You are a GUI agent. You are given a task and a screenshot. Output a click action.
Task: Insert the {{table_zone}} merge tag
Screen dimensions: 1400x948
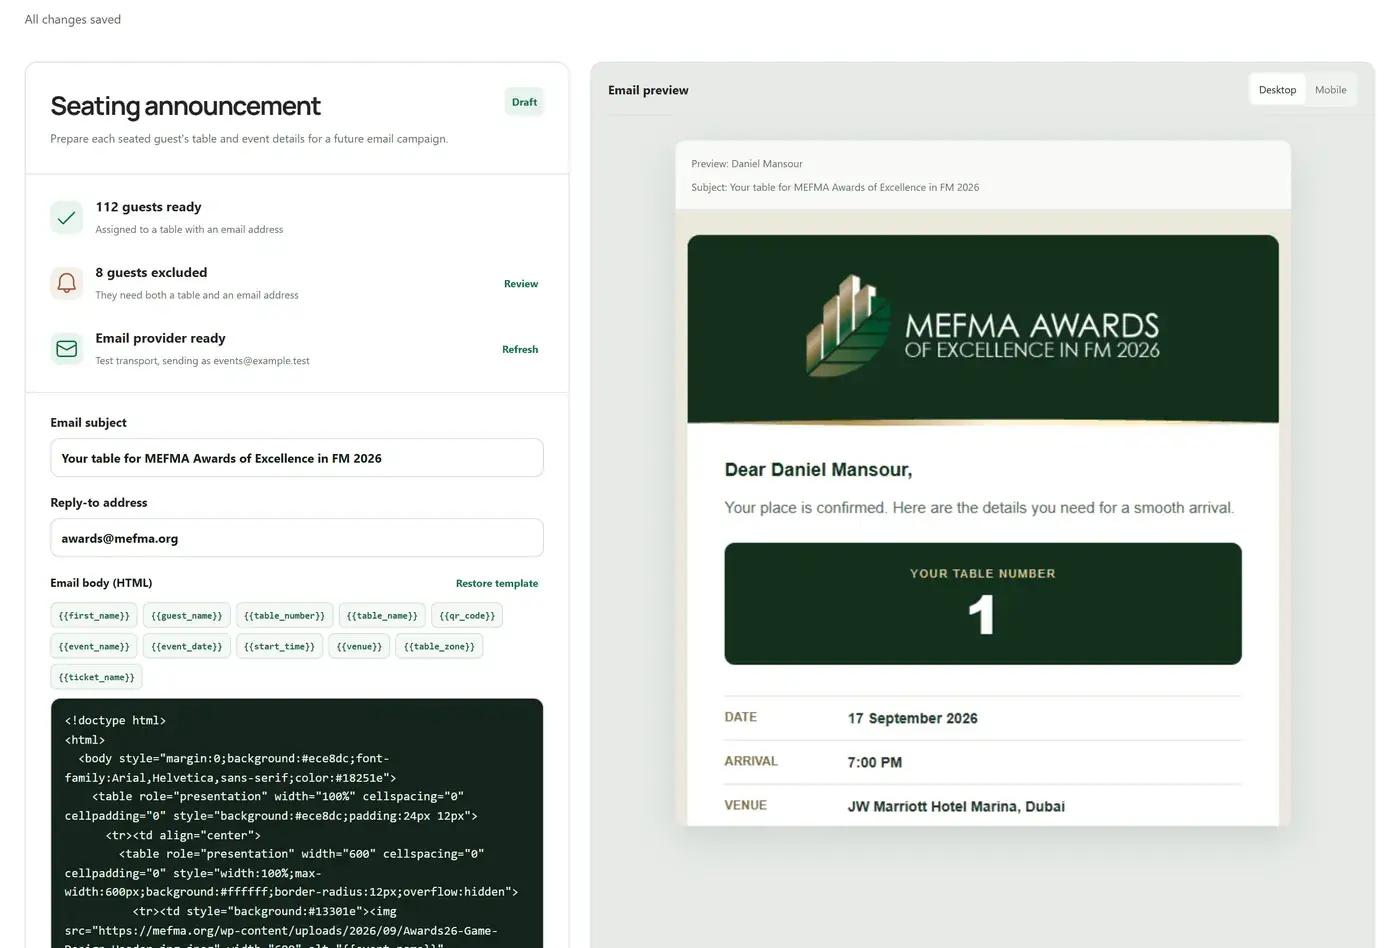(x=439, y=647)
